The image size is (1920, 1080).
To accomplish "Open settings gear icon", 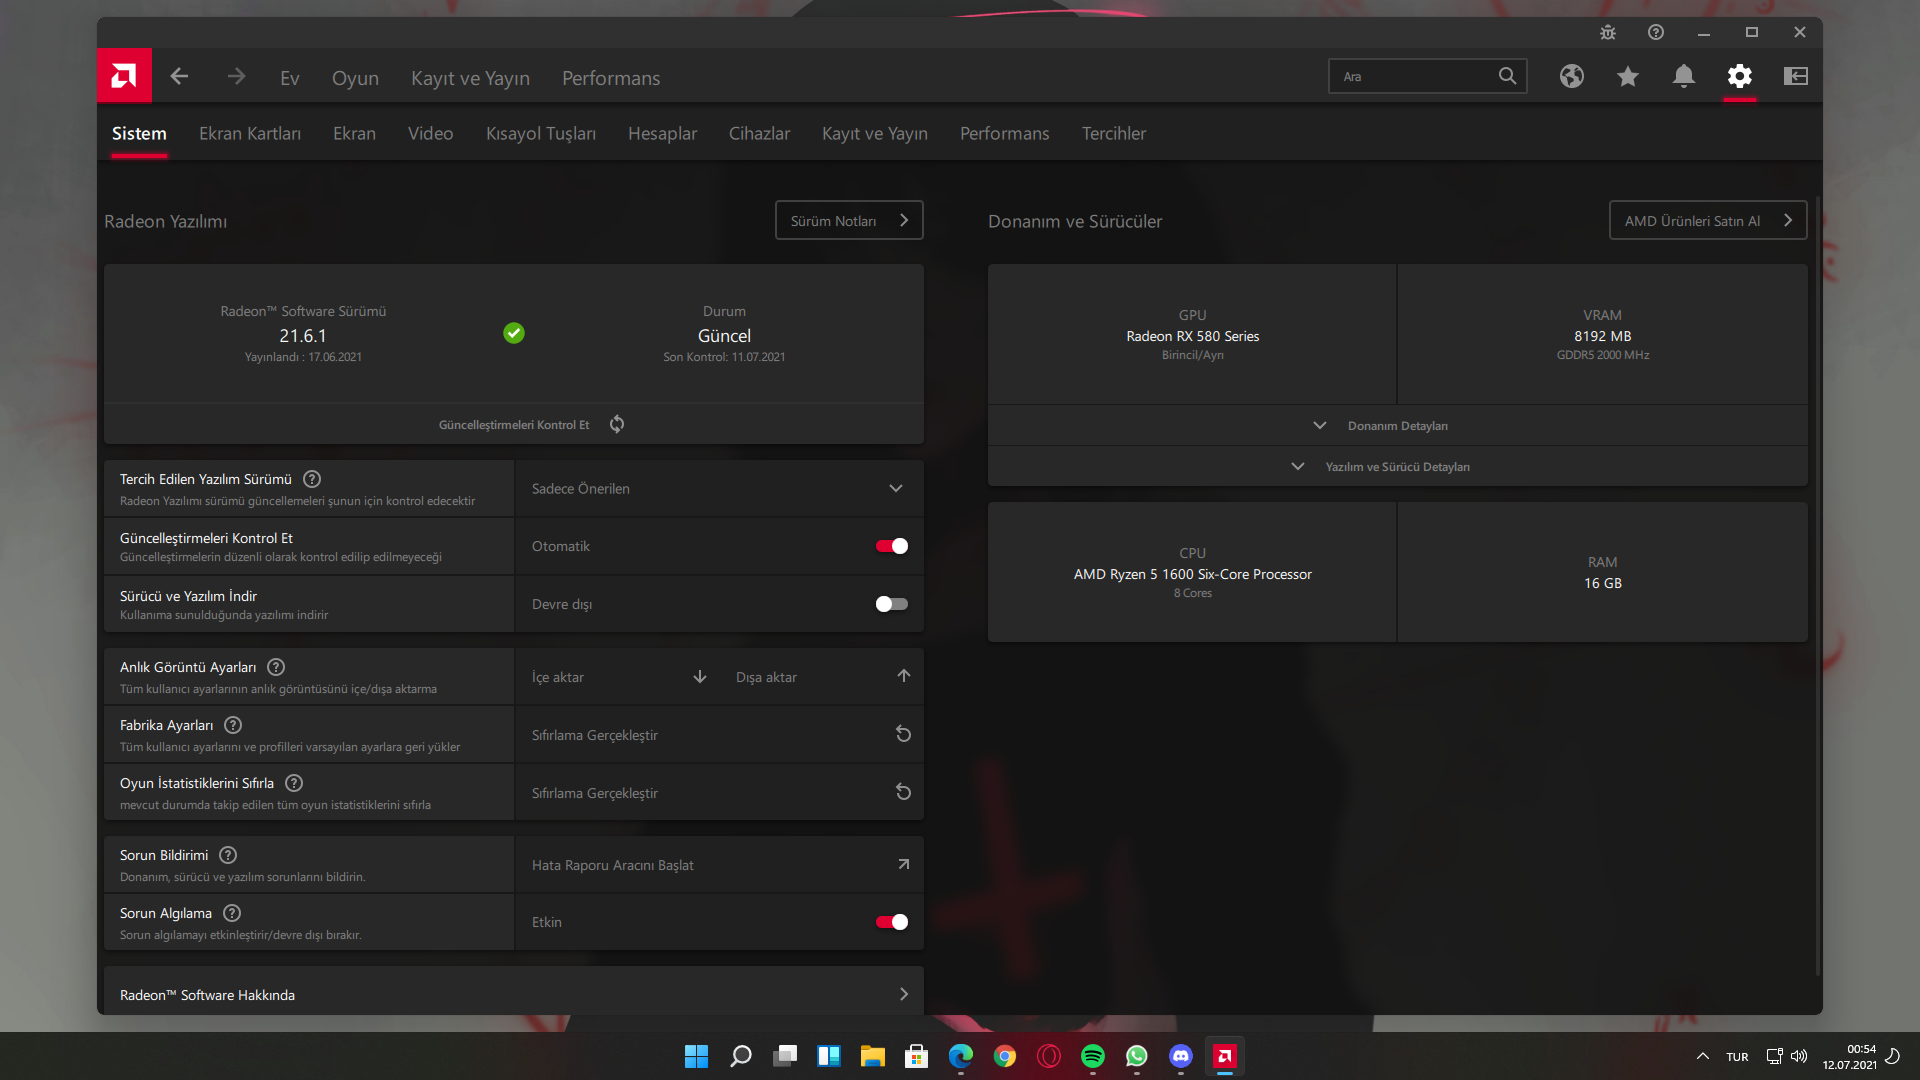I will 1740,76.
